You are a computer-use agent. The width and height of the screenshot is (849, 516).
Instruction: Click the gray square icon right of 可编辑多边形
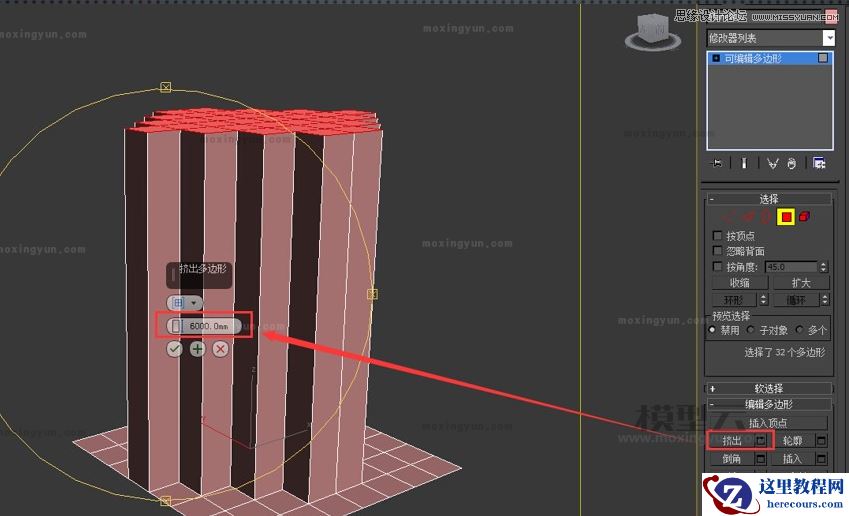[x=823, y=58]
